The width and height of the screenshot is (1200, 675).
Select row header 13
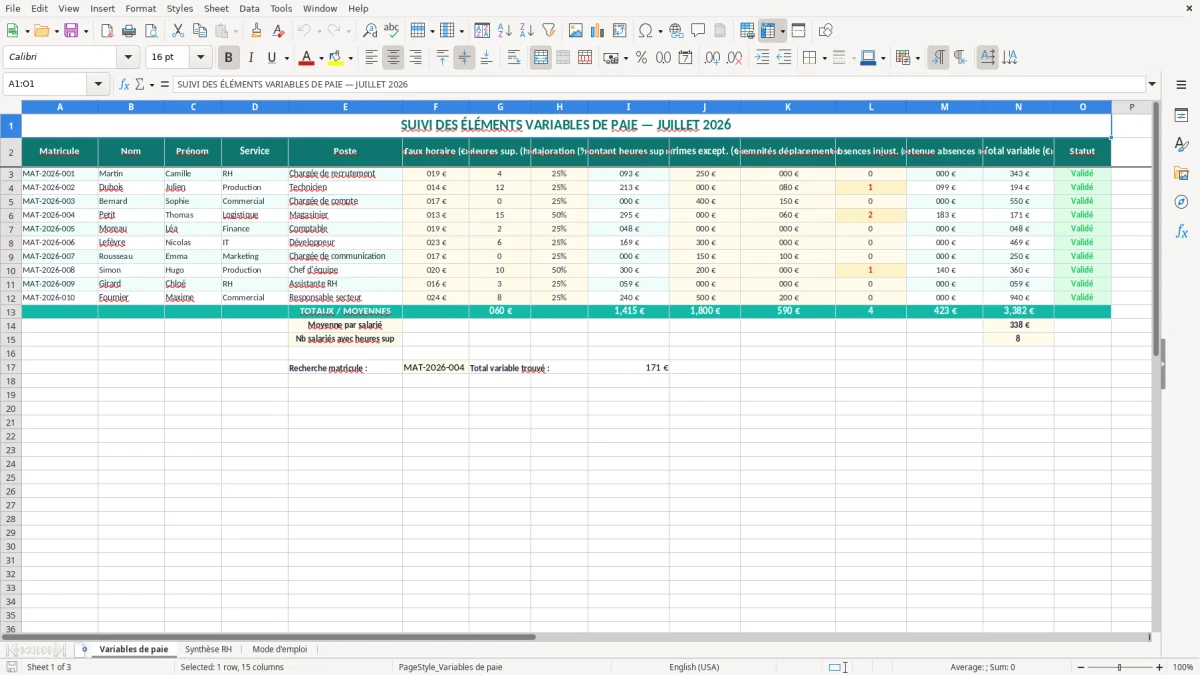pos(11,311)
